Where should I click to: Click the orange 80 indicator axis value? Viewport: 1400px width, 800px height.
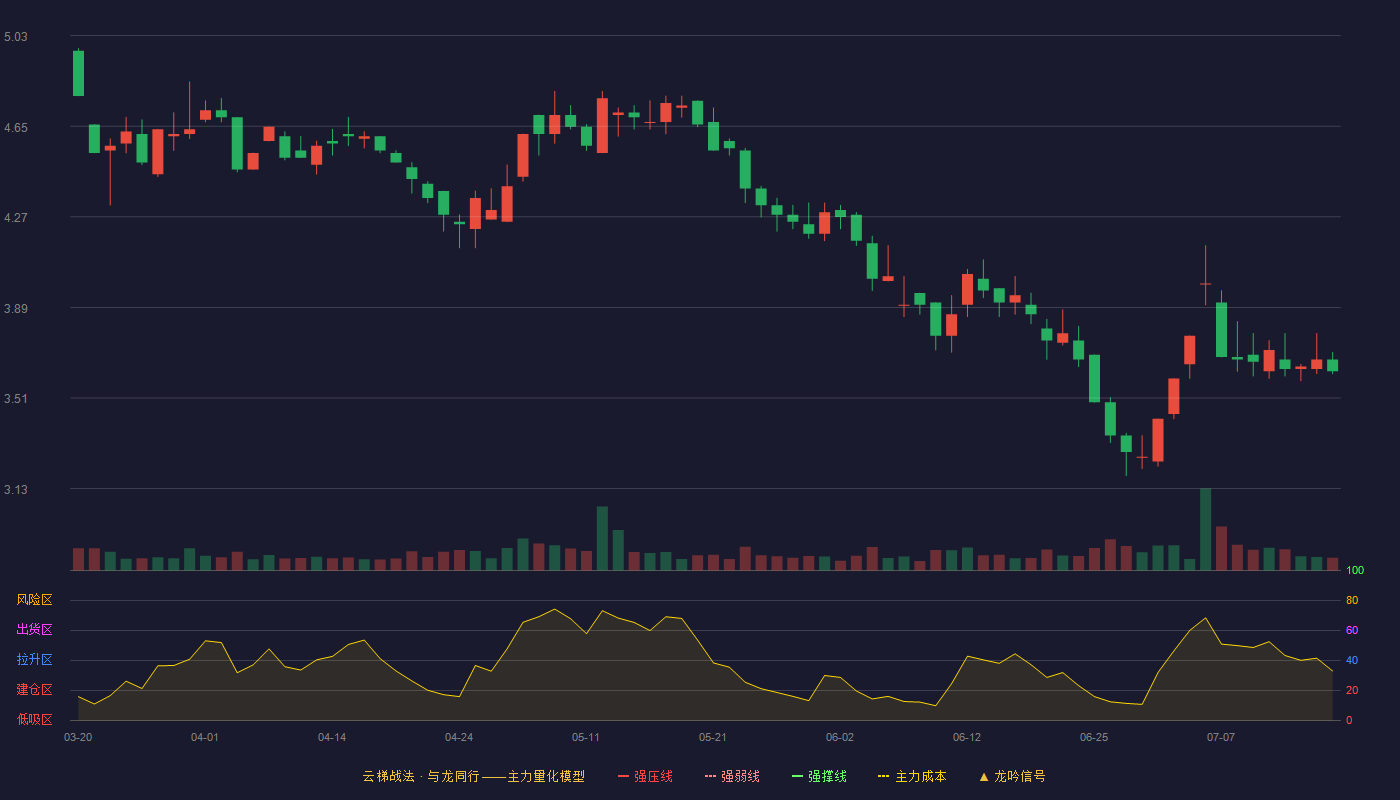(x=1352, y=600)
